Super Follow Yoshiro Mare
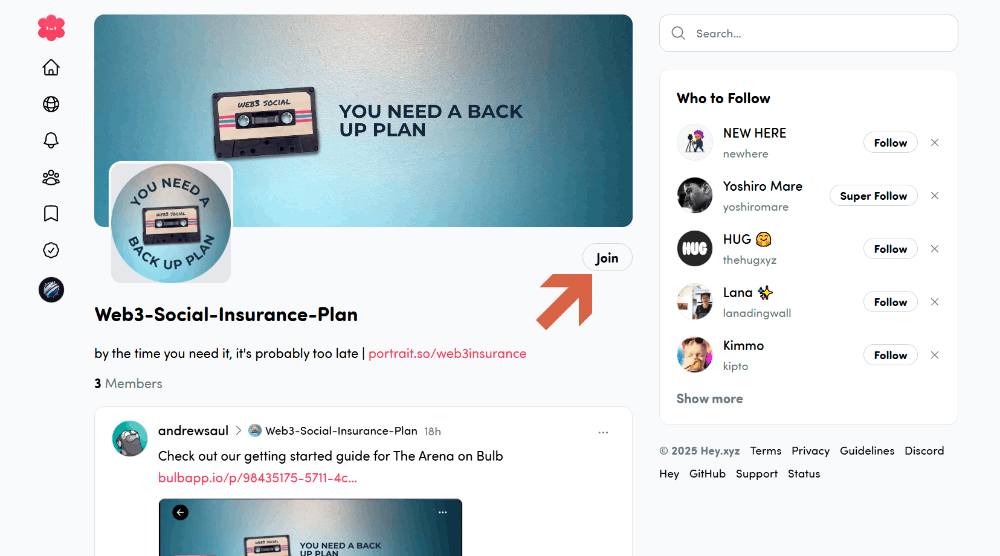The height and width of the screenshot is (556, 1000). [x=873, y=196]
